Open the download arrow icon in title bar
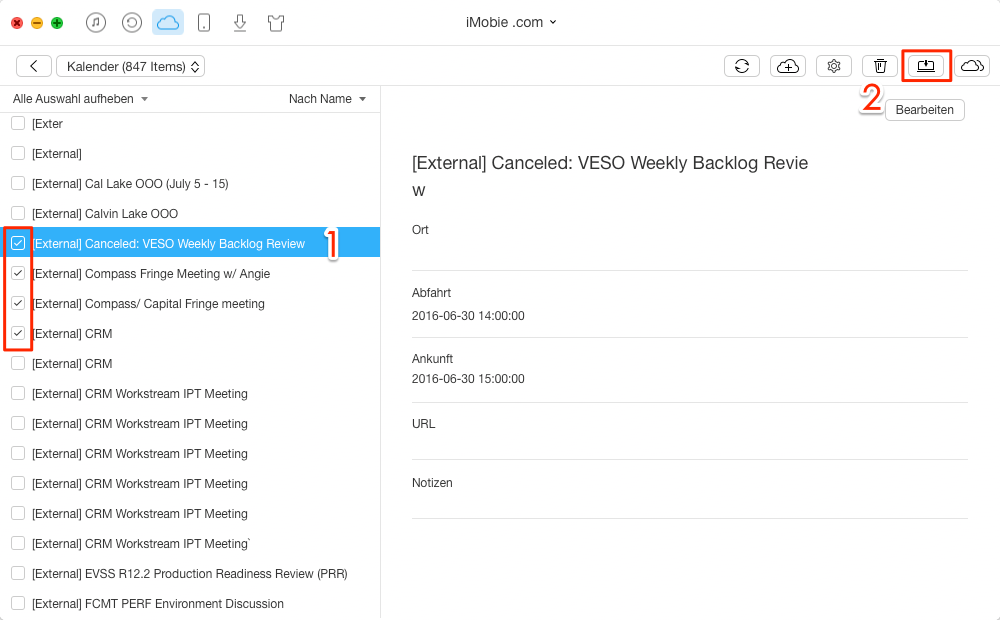 pos(240,23)
